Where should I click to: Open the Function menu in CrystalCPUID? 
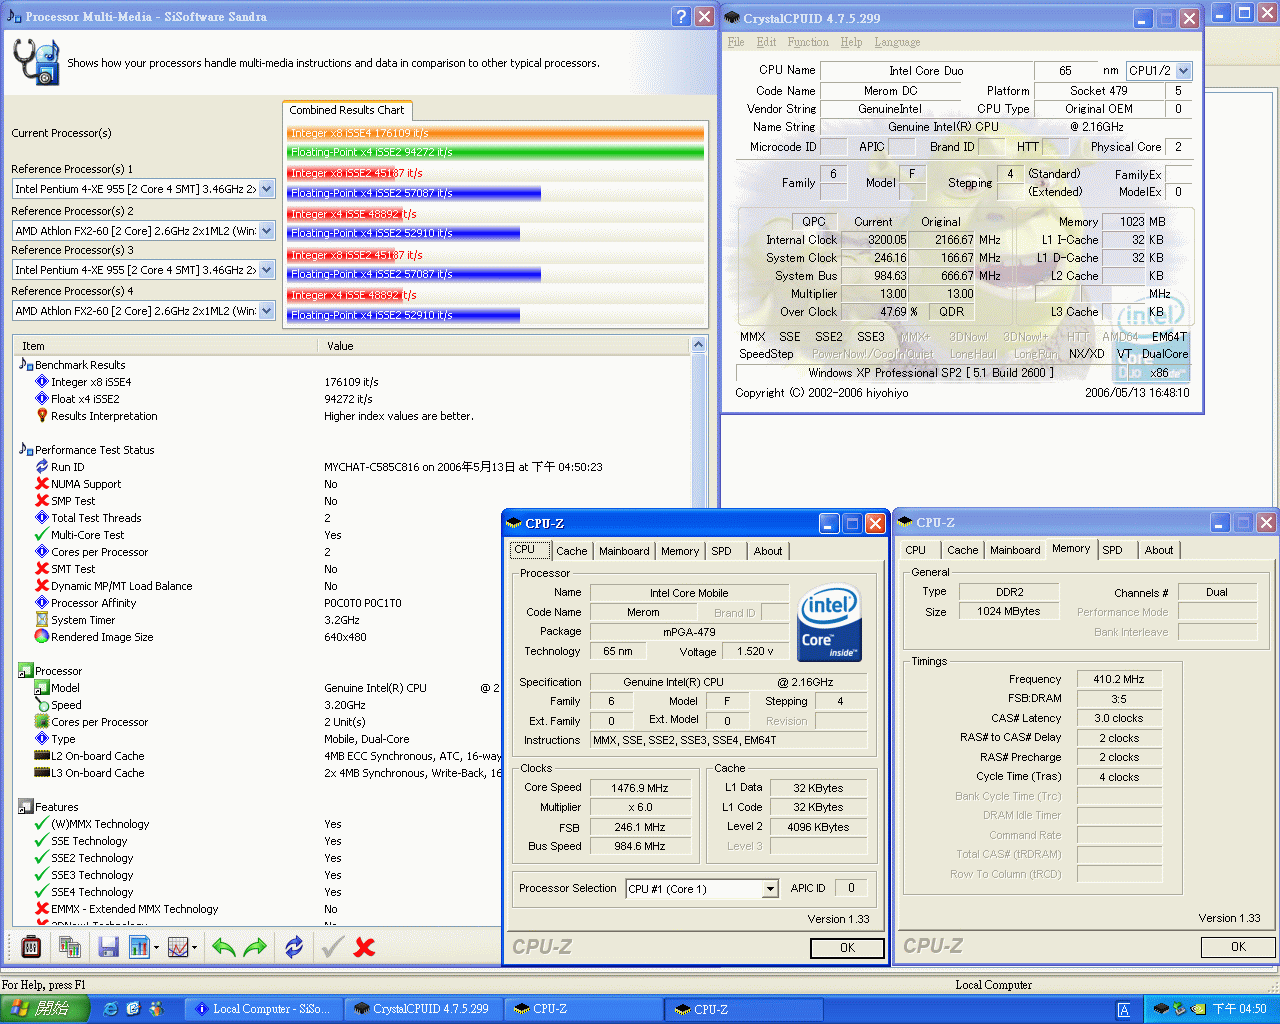[808, 42]
